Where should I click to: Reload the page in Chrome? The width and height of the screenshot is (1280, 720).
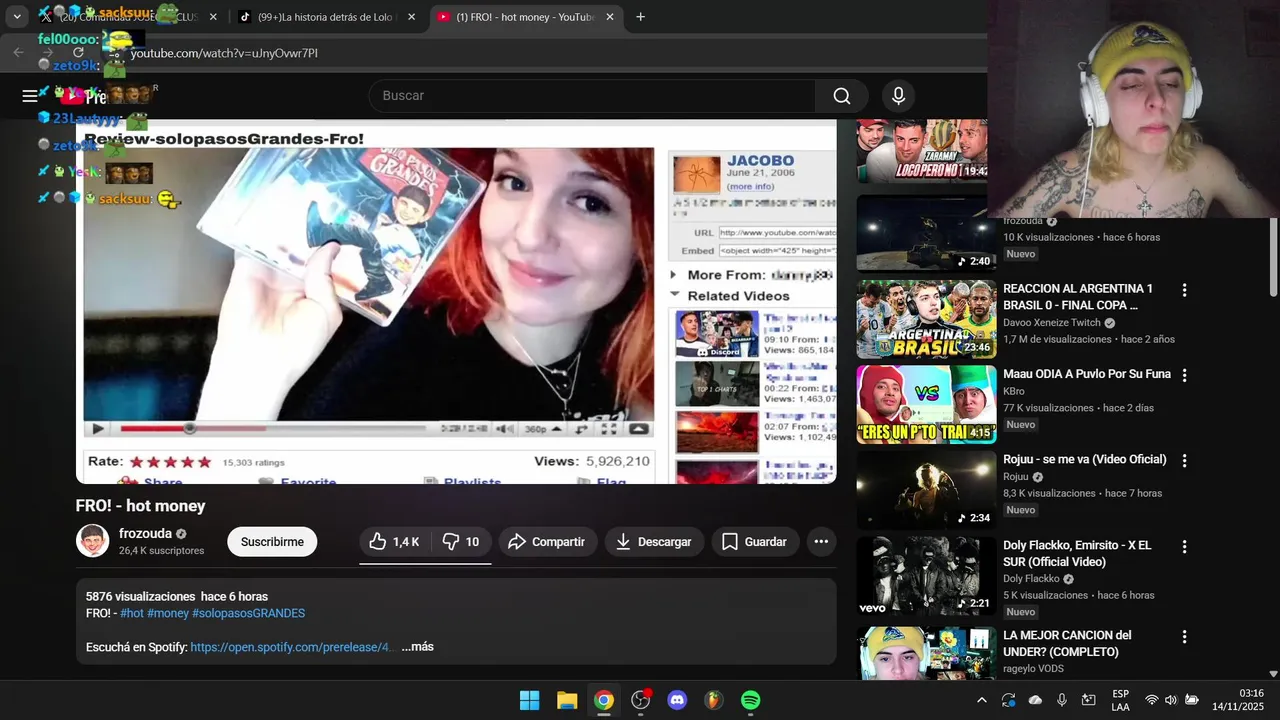point(78,53)
